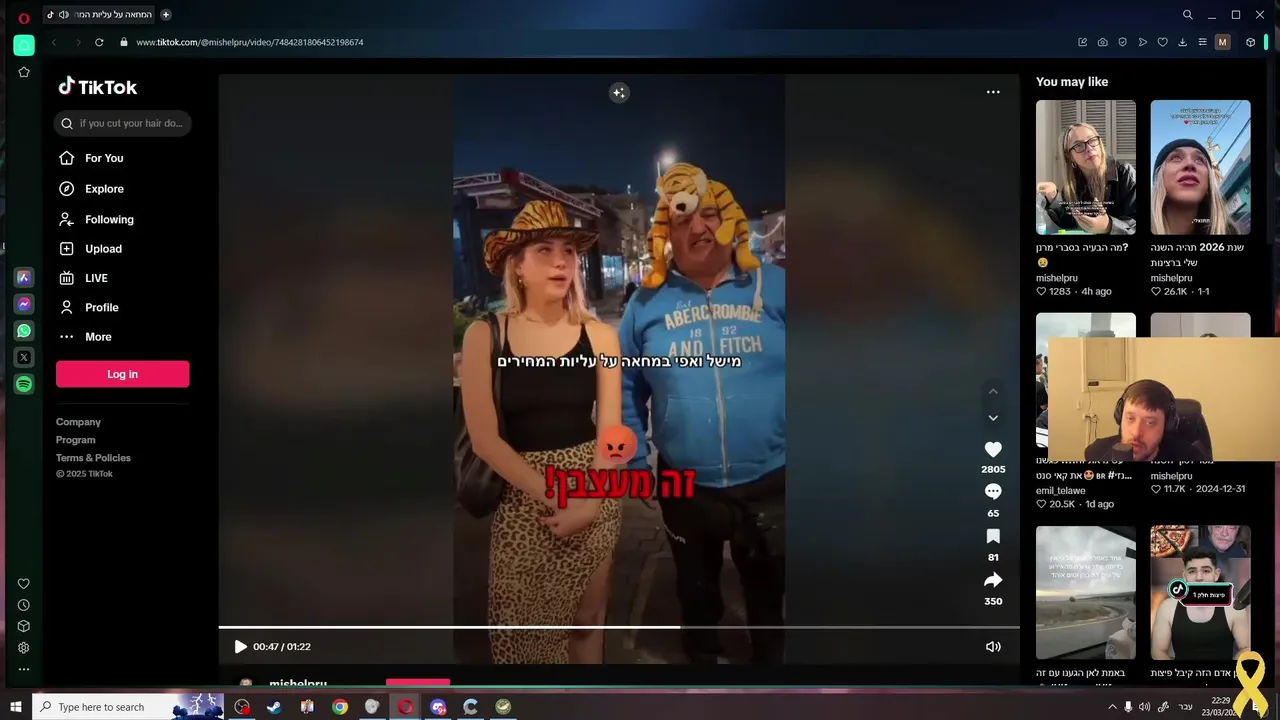
Task: Go back in browser history
Action: (x=54, y=42)
